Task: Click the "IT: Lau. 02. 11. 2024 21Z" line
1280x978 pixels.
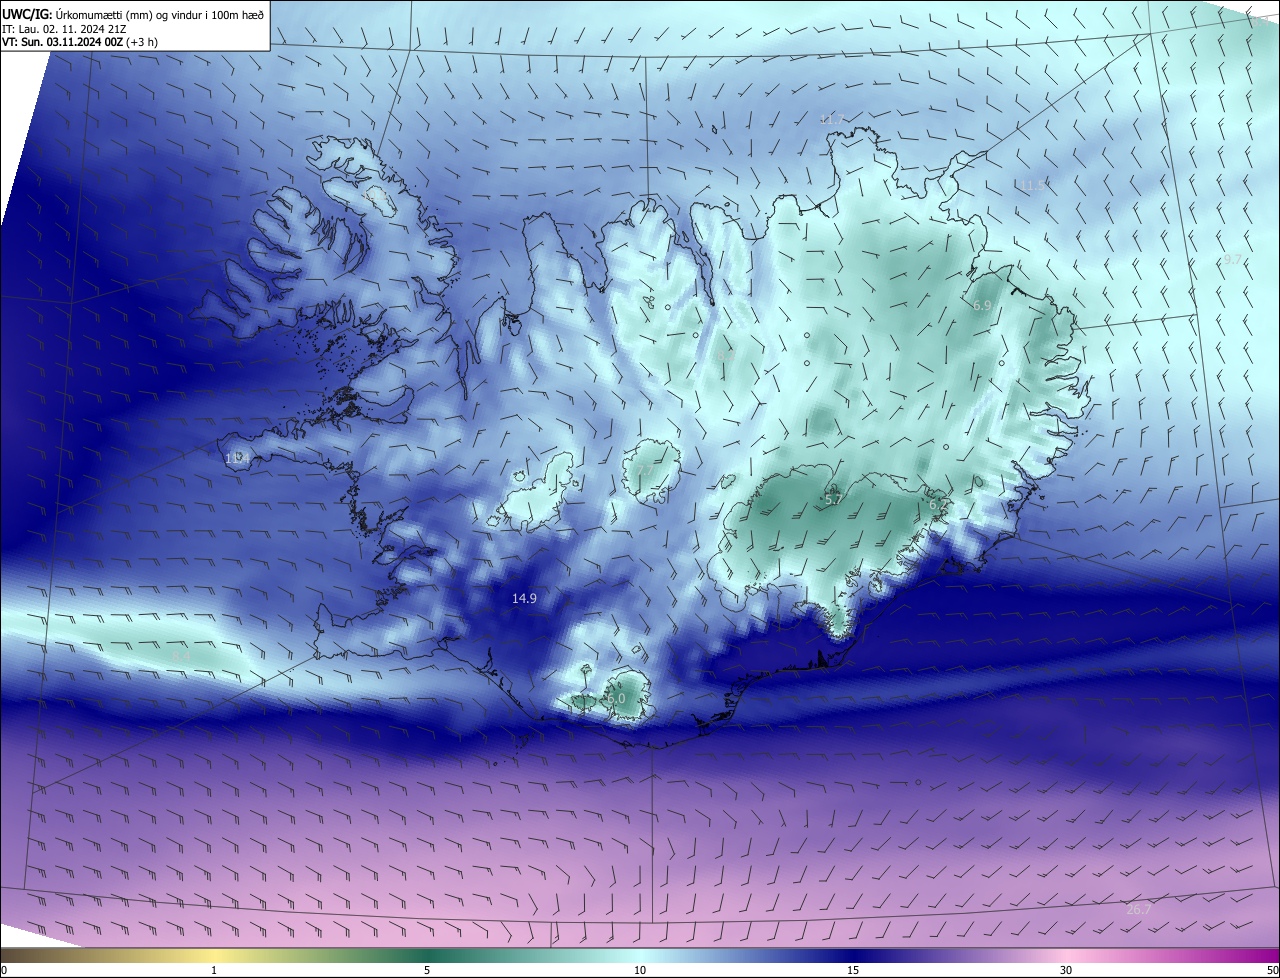Action: (x=66, y=28)
